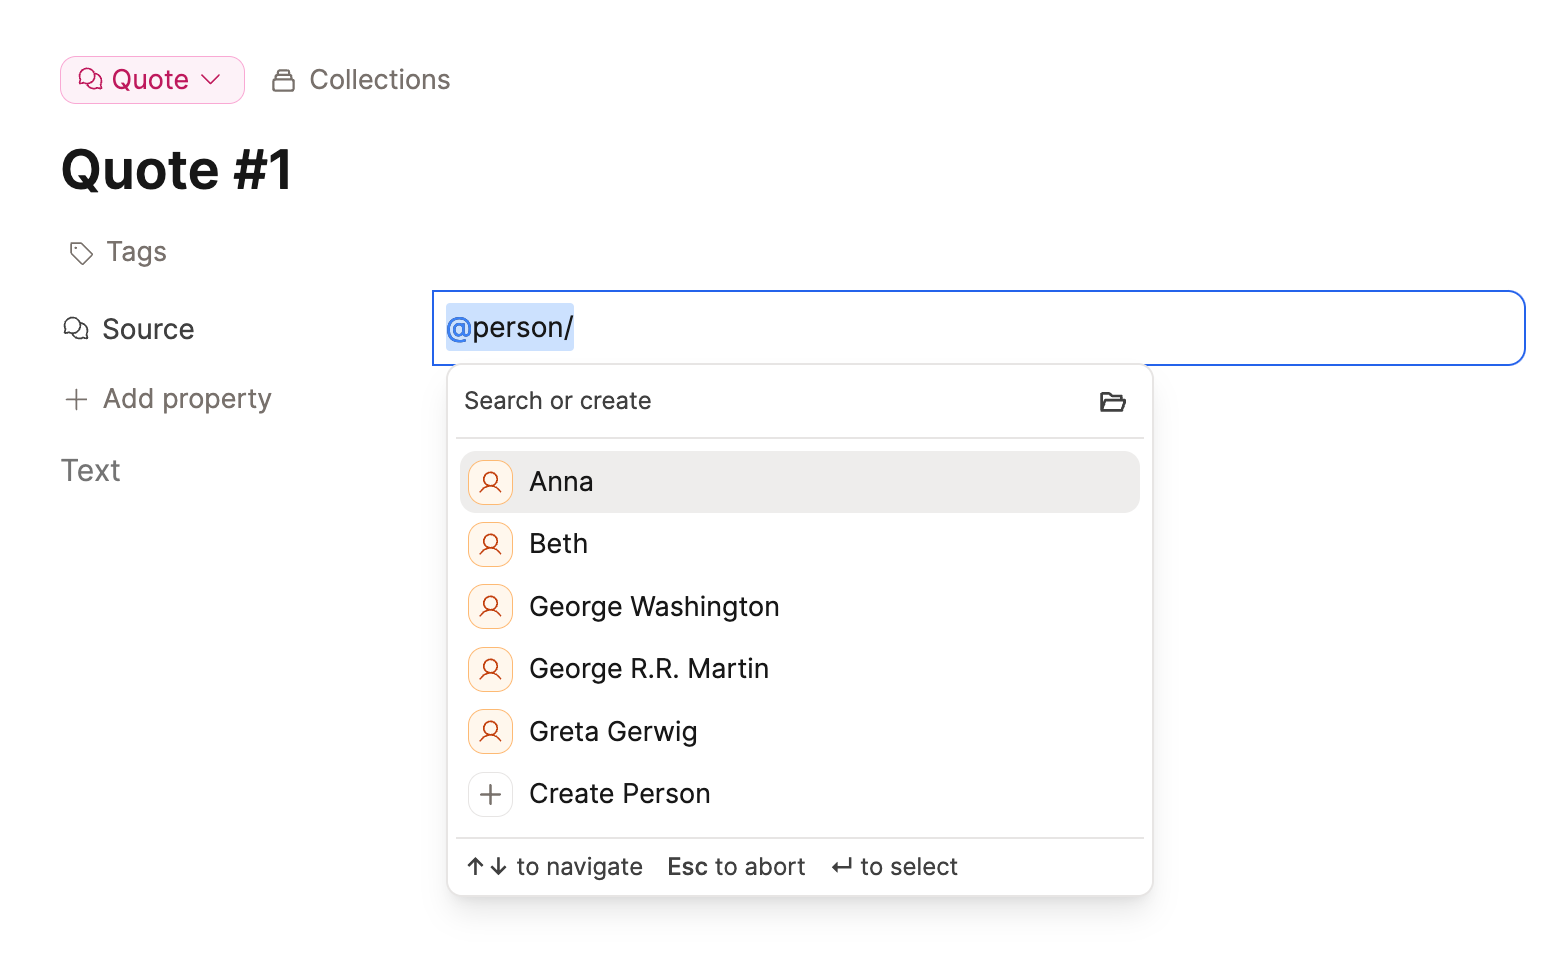Click the Quote speech bubble icon
This screenshot has height=968, width=1566.
tap(91, 78)
